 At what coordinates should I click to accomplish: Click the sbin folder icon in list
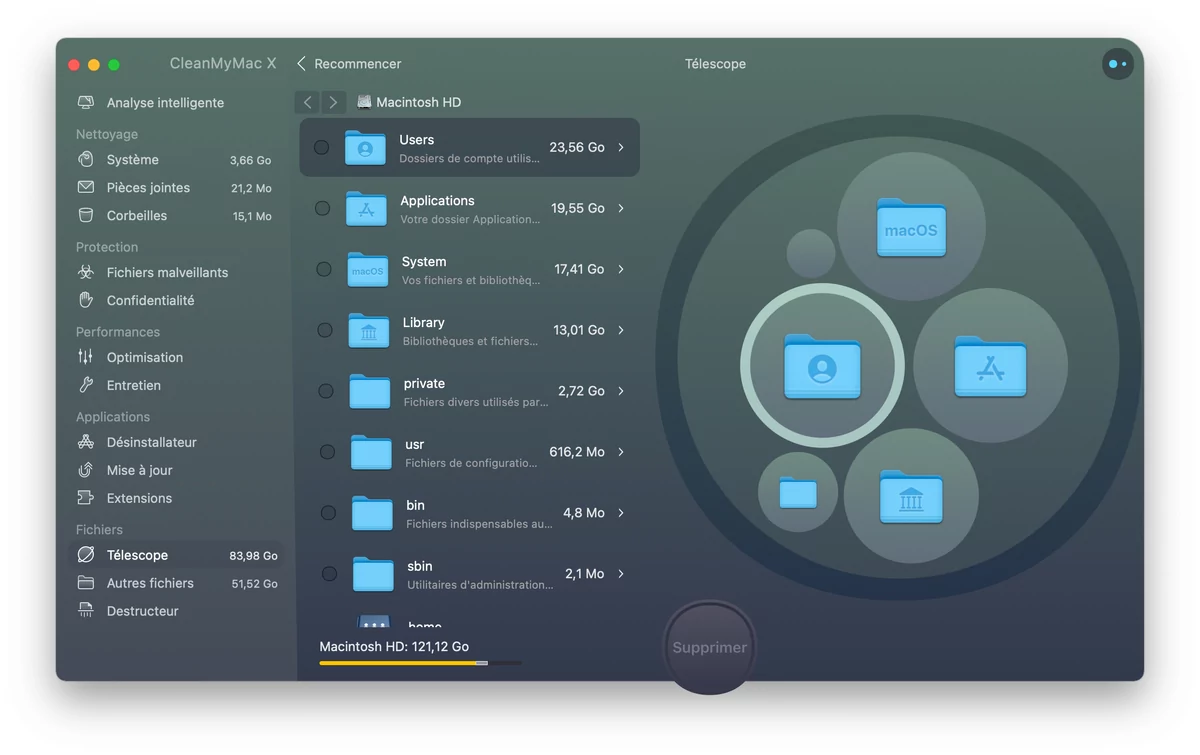[372, 575]
